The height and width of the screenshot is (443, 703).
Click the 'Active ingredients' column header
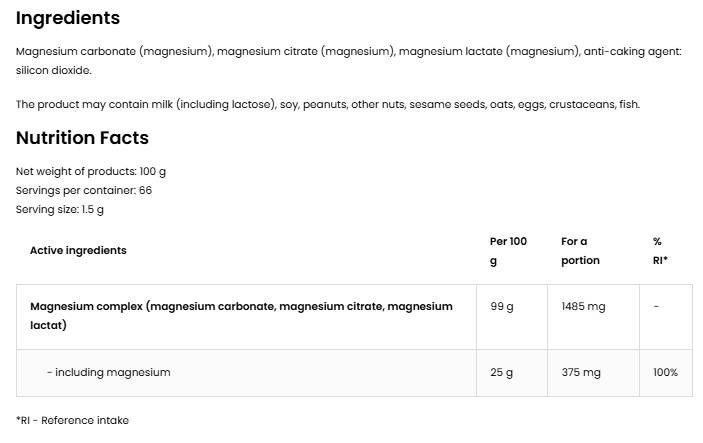[78, 250]
